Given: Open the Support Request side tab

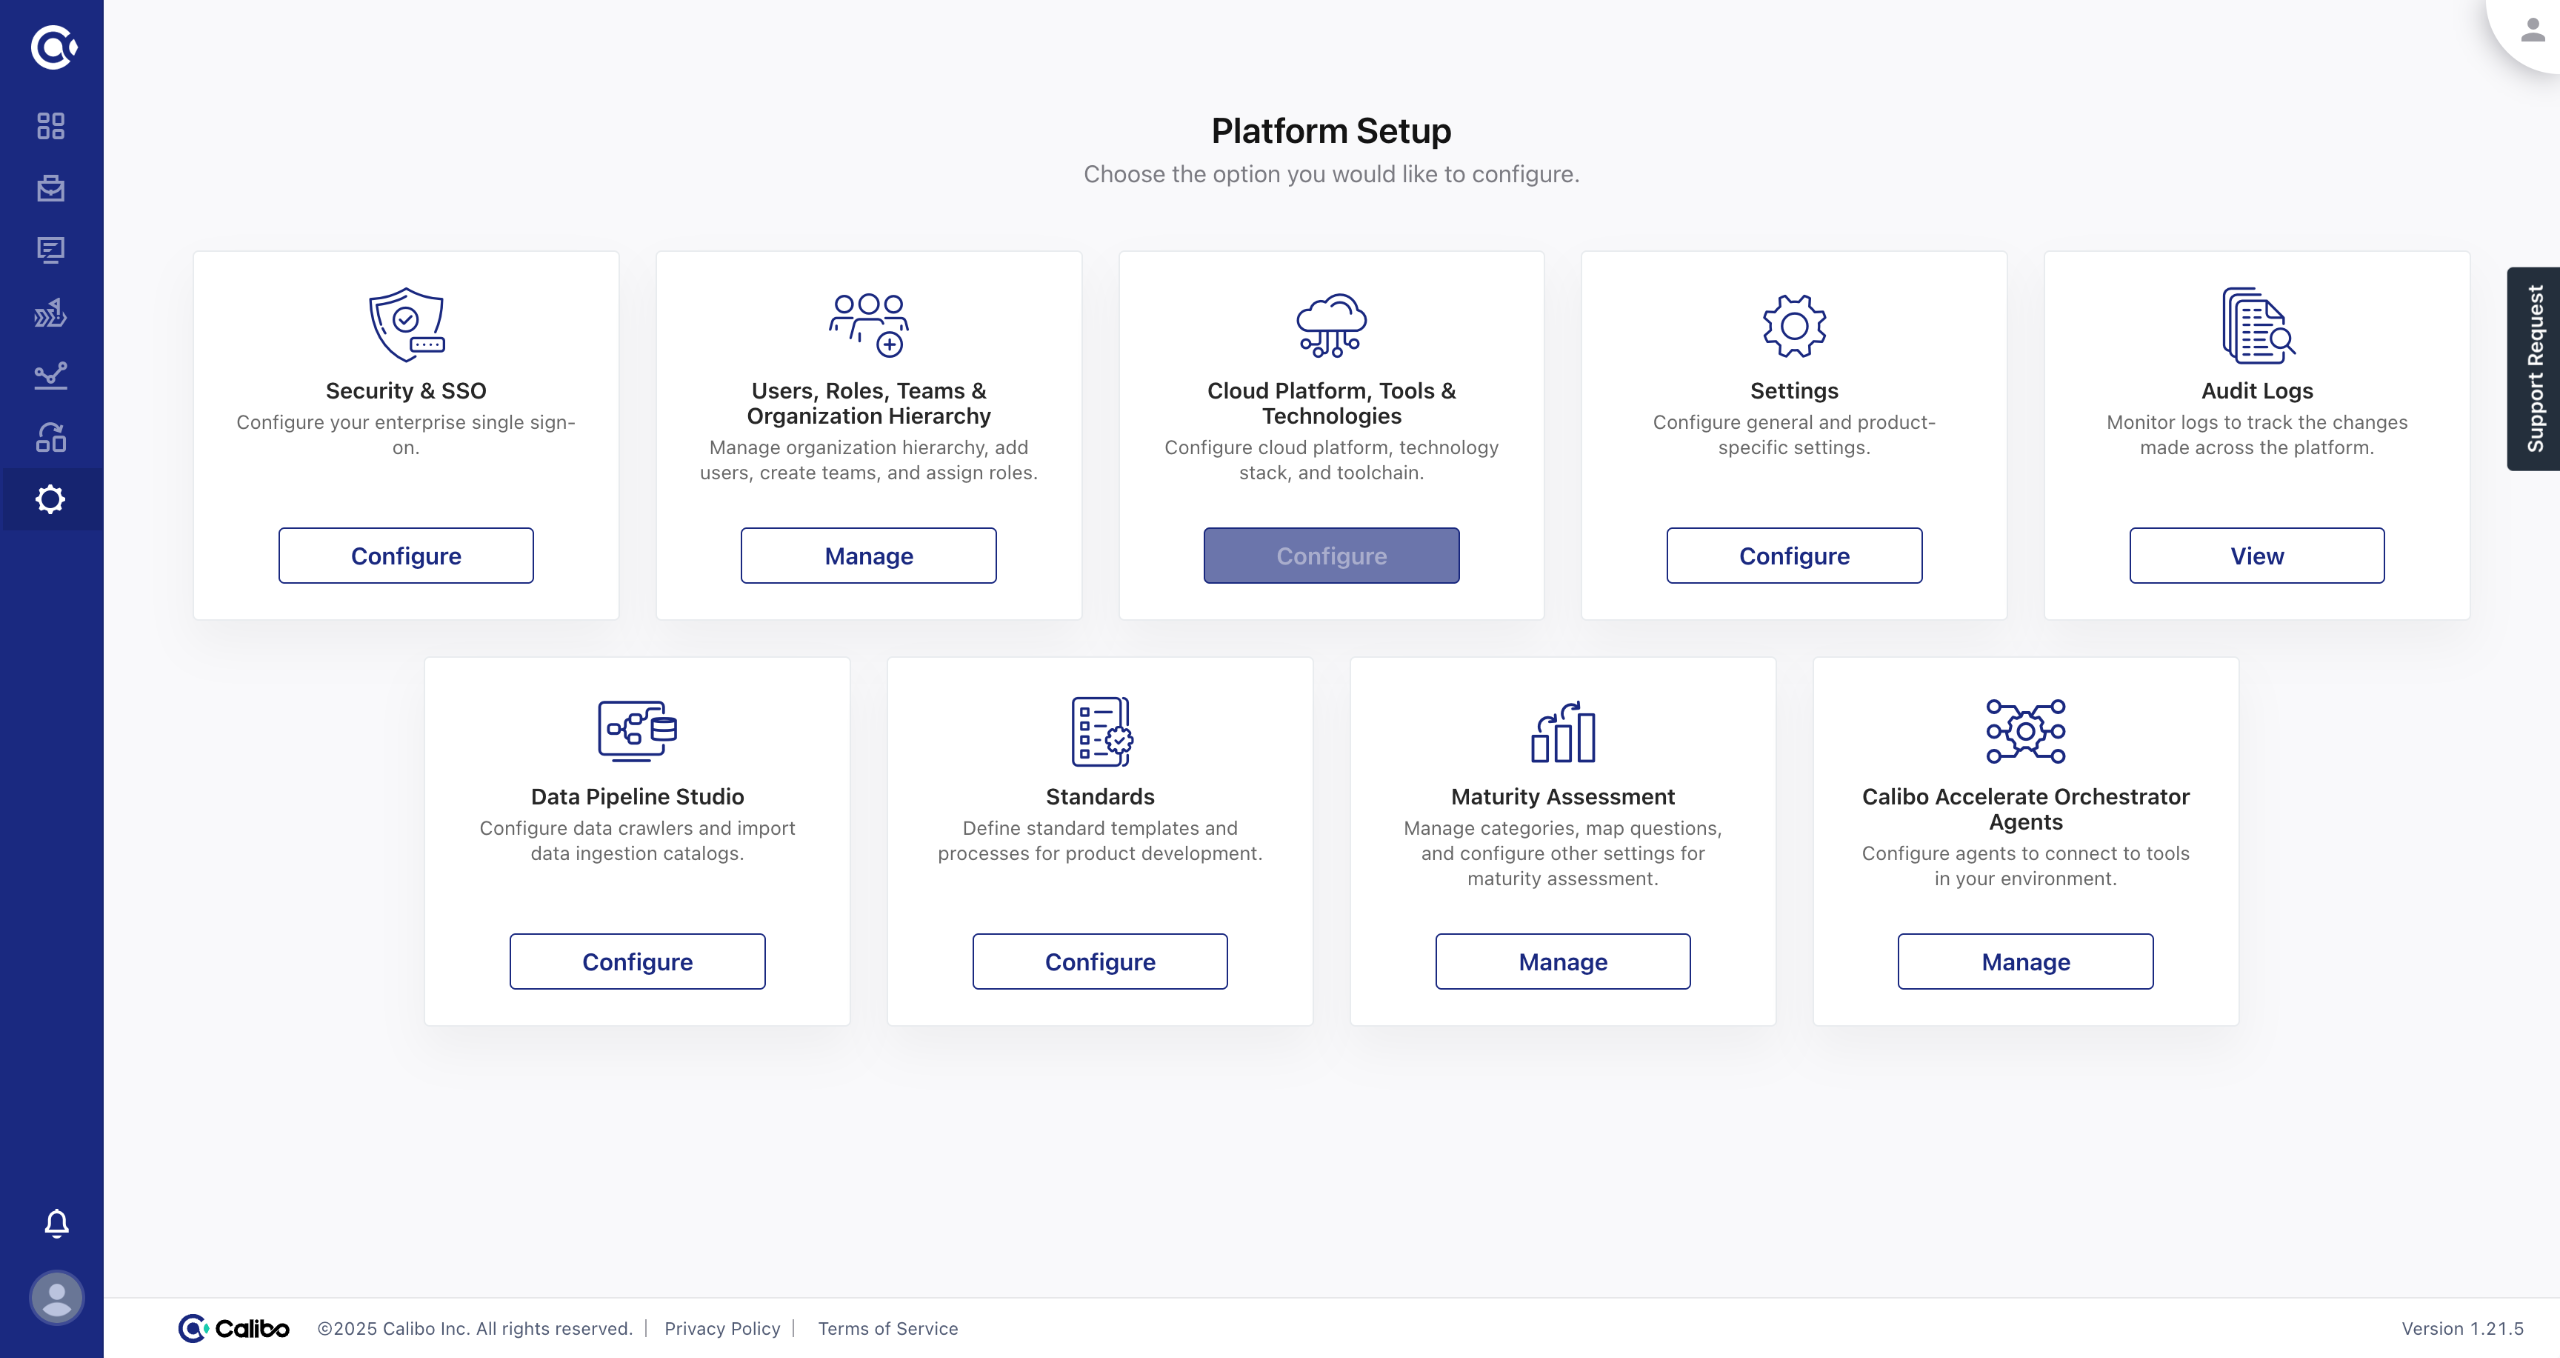Looking at the screenshot, I should click(x=2534, y=368).
